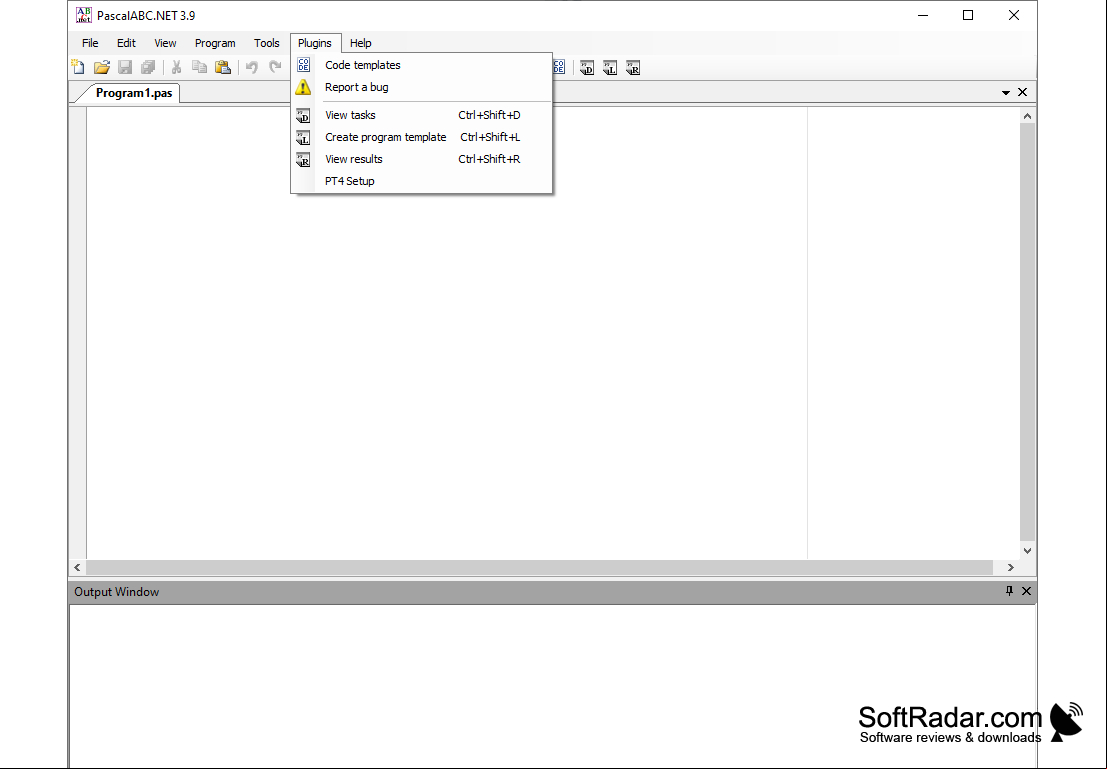Click the PT4 View results toolbar icon
Image resolution: width=1107 pixels, height=769 pixels.
tap(633, 68)
